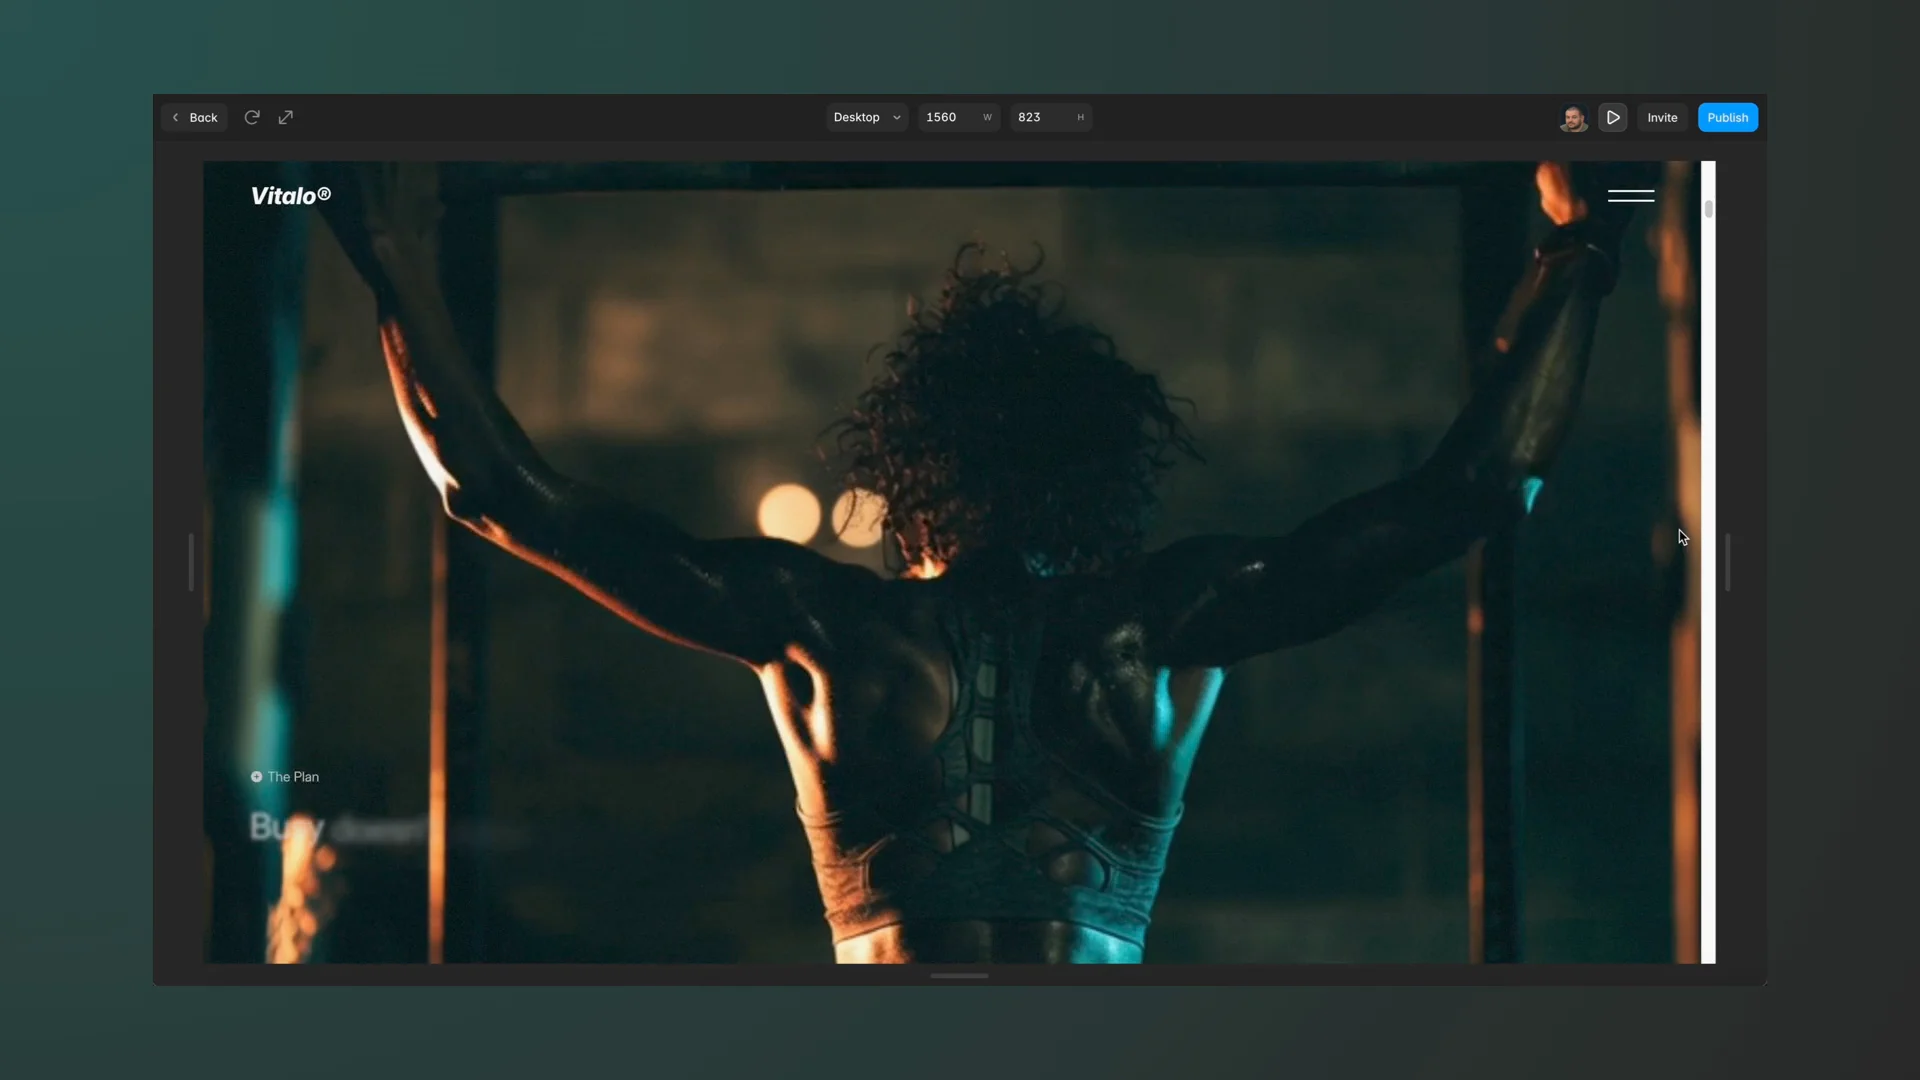Grab the right canvas resize handle

point(1727,562)
